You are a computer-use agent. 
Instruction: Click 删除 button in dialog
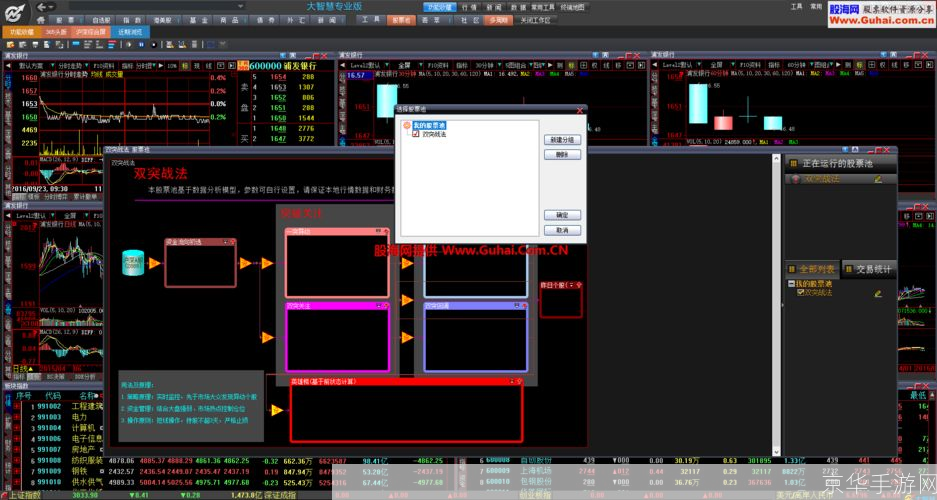coord(562,155)
